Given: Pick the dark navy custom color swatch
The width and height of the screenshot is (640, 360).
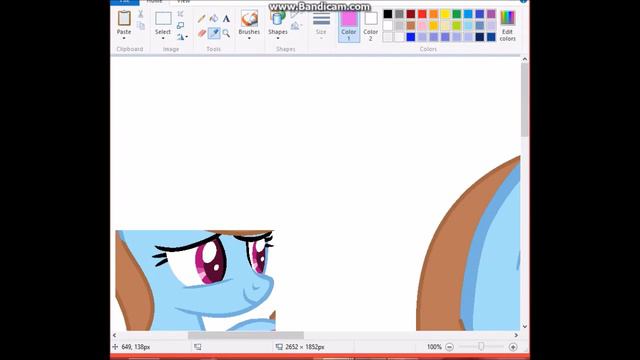Looking at the screenshot, I should tap(480, 37).
